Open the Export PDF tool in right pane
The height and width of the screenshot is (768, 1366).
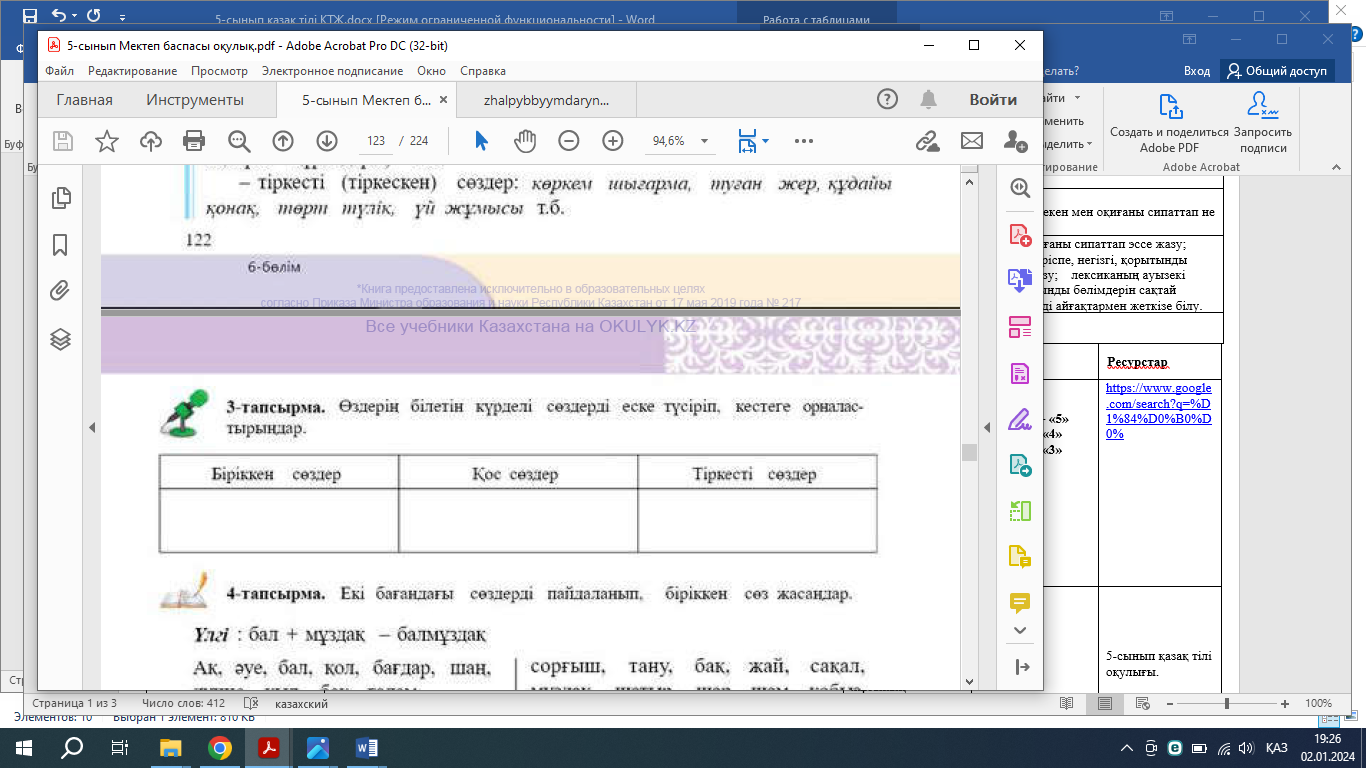[1020, 281]
